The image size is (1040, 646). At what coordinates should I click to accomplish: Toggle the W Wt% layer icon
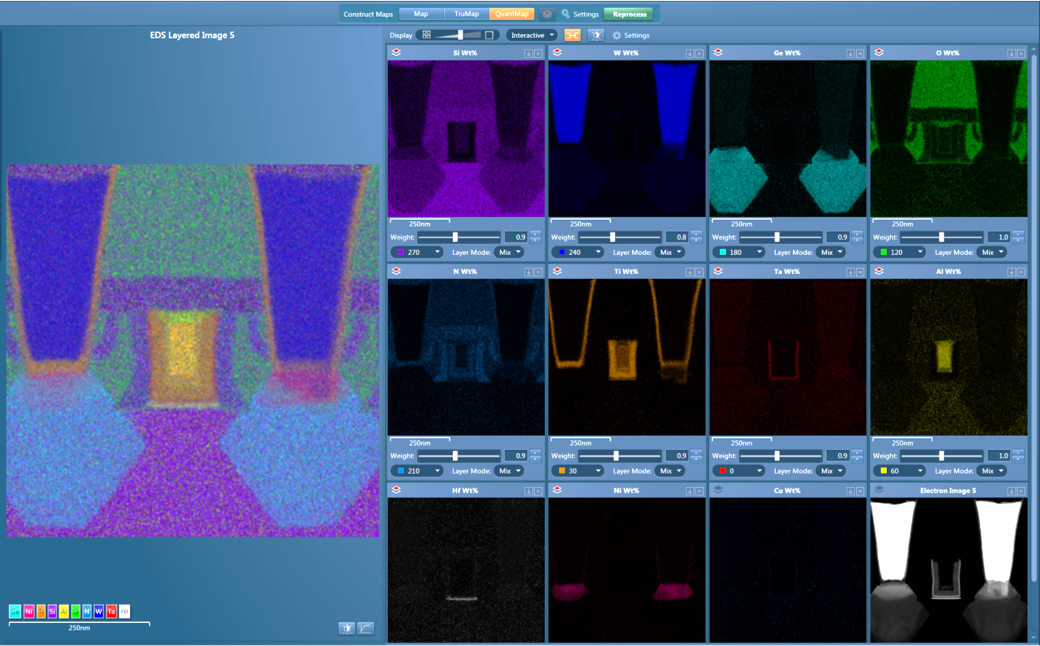(x=557, y=53)
